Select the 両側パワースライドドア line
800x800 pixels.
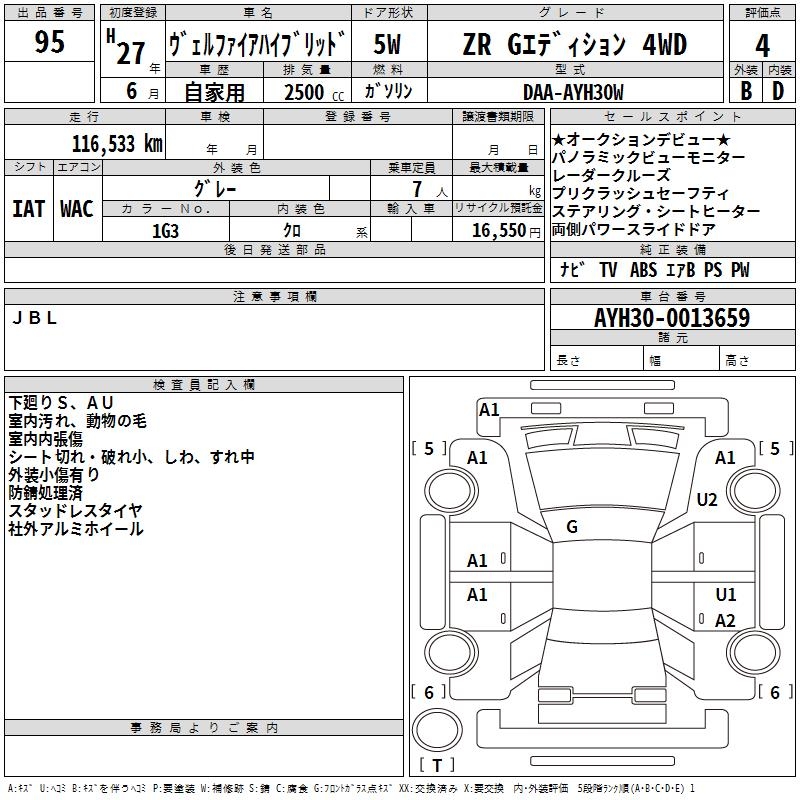pyautogui.click(x=633, y=229)
